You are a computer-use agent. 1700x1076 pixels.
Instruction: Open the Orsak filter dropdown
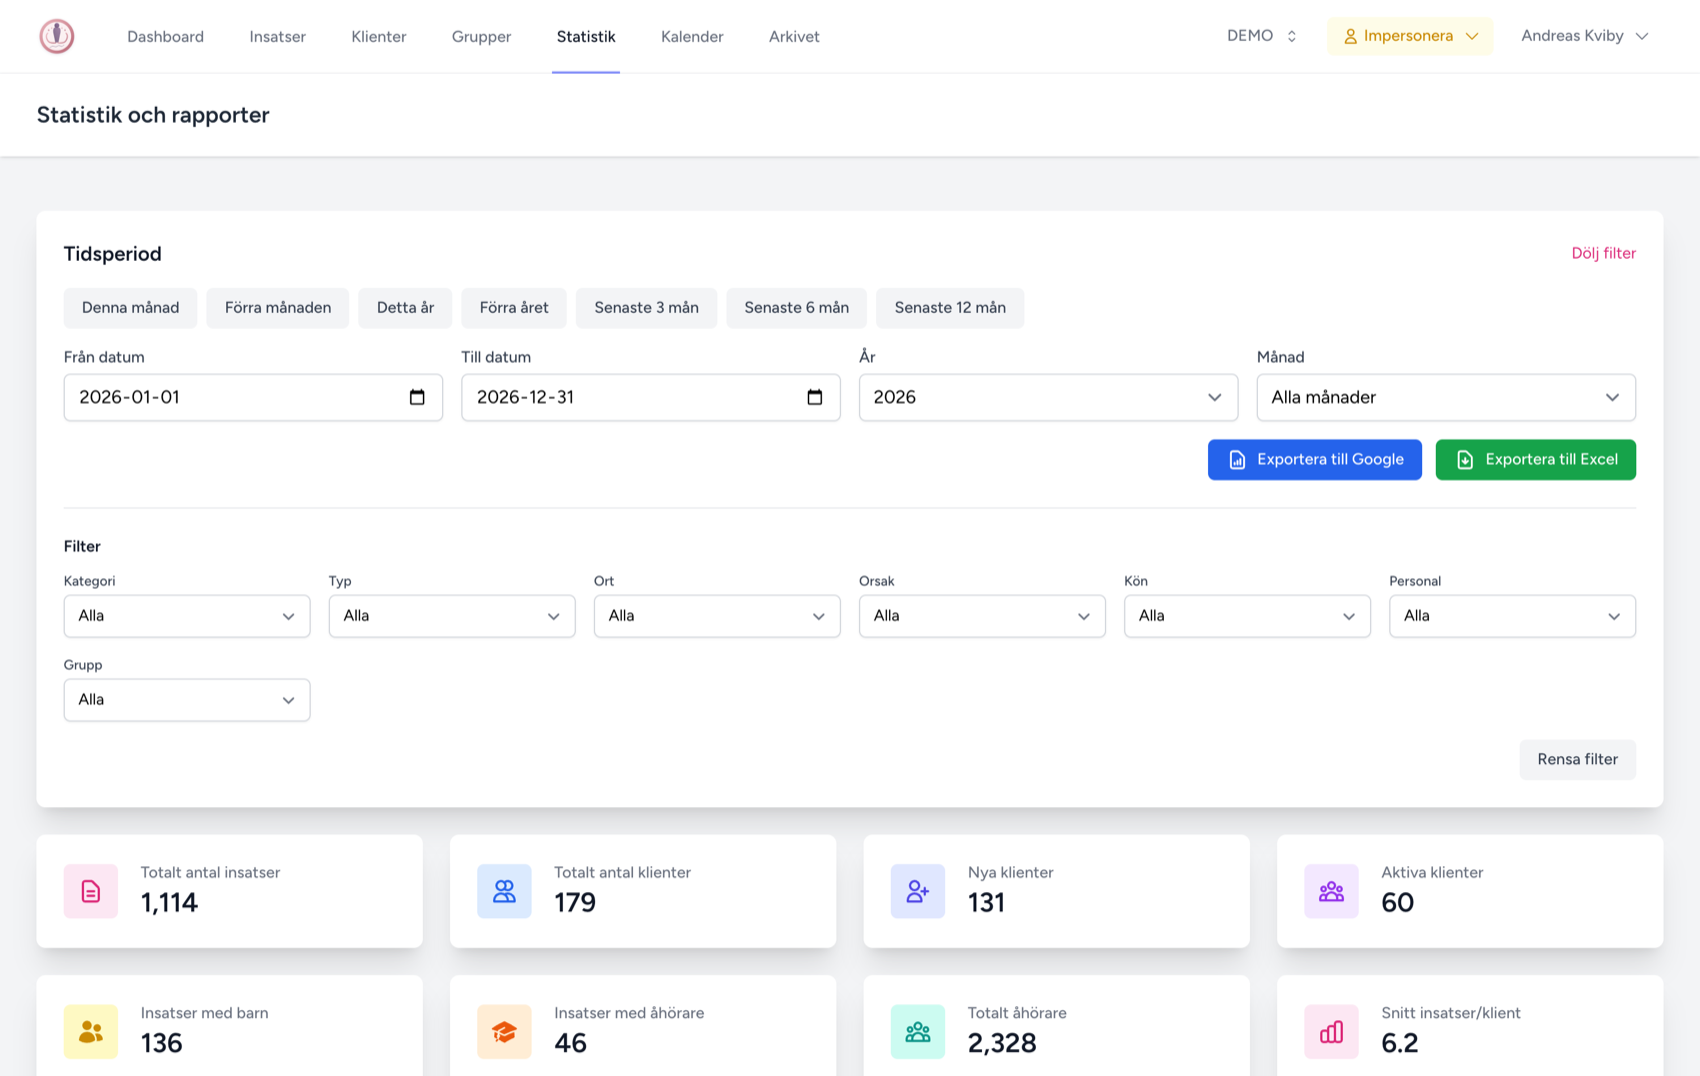(982, 616)
